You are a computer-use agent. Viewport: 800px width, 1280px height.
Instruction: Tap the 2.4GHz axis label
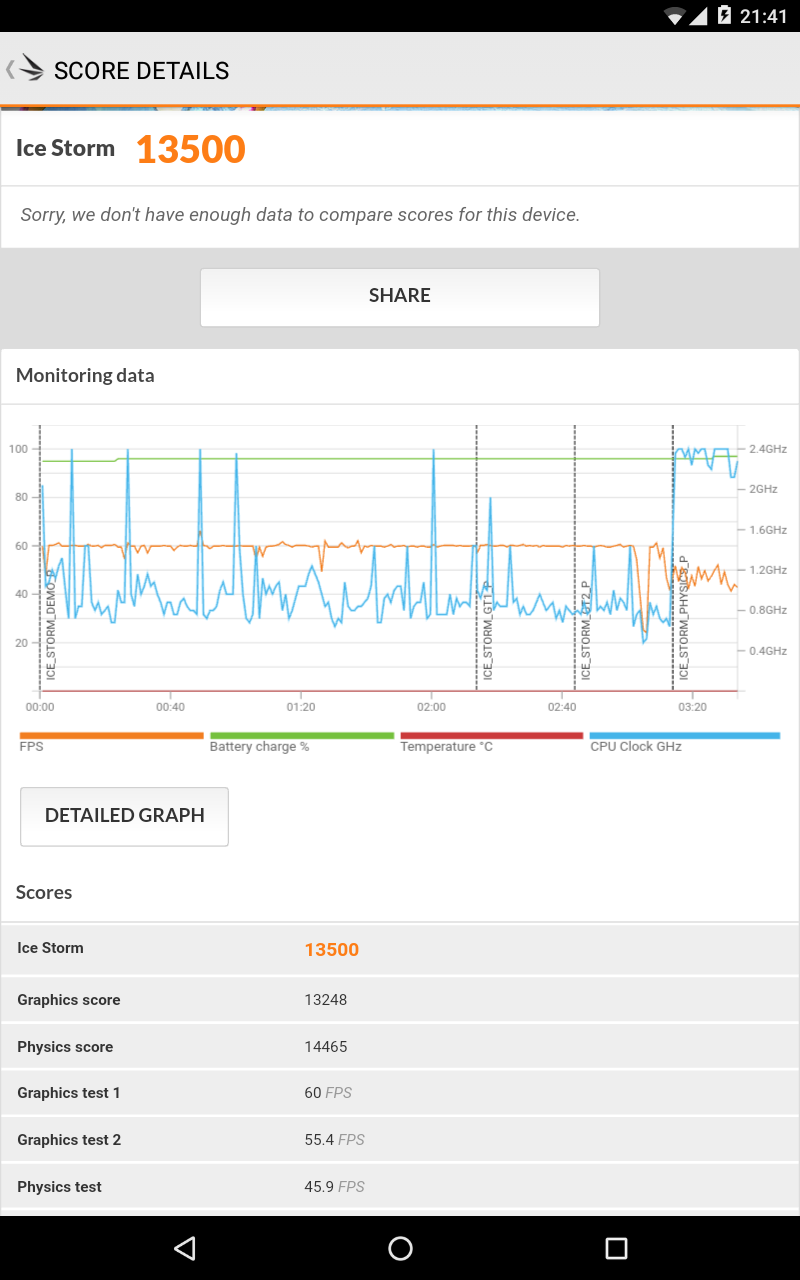pyautogui.click(x=768, y=449)
